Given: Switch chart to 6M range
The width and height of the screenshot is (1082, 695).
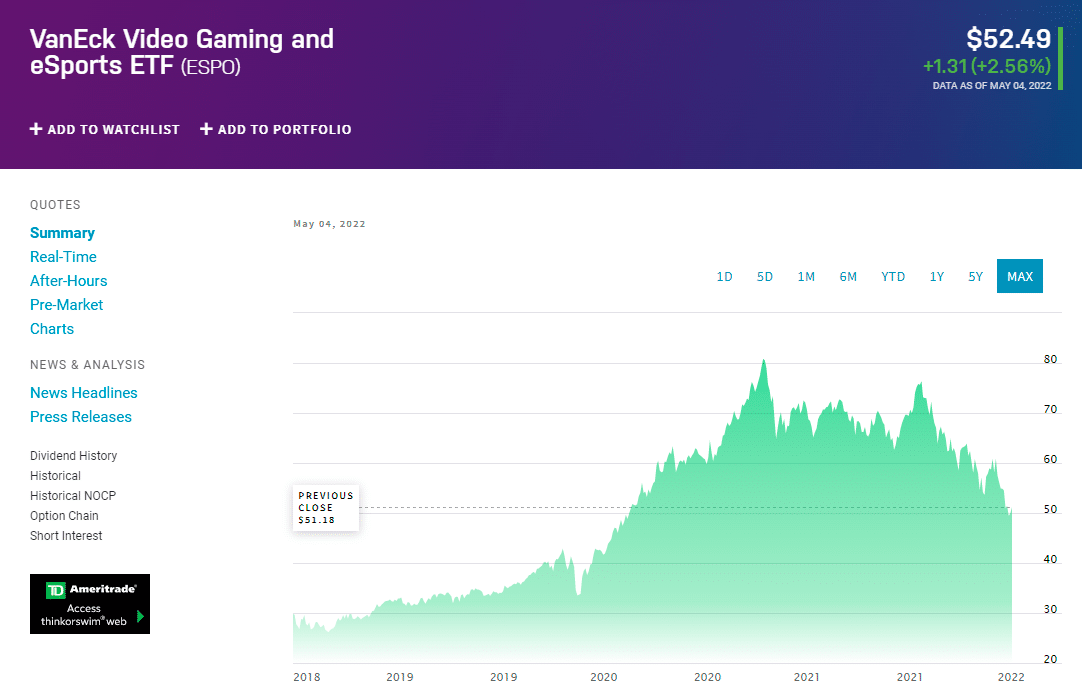Looking at the screenshot, I should coord(848,277).
